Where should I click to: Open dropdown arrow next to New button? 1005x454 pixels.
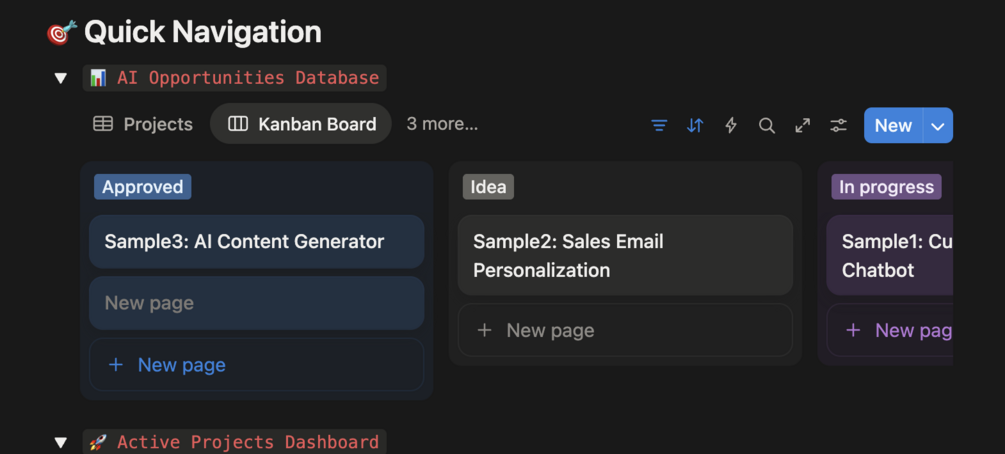pyautogui.click(x=937, y=126)
